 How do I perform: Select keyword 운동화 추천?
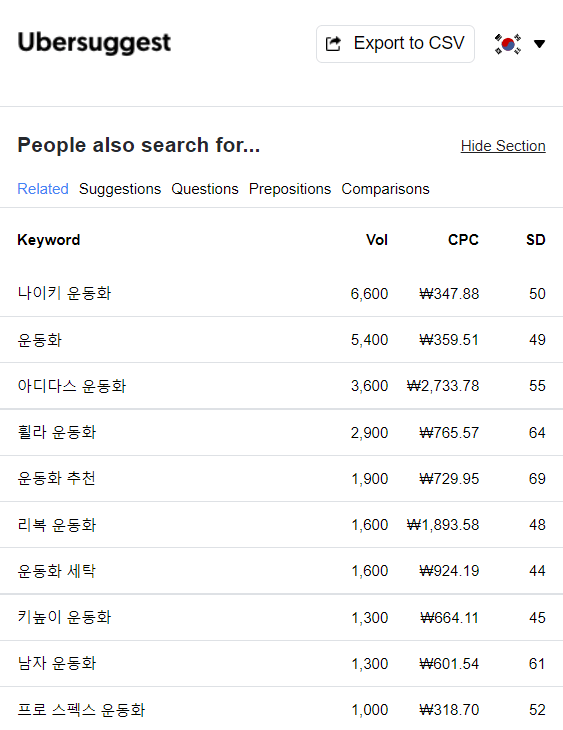[56, 478]
